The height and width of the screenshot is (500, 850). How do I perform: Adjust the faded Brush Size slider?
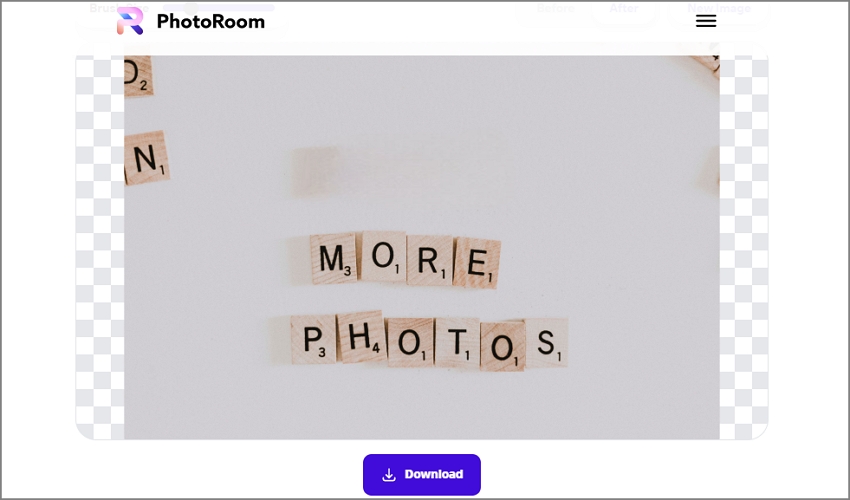tap(218, 8)
